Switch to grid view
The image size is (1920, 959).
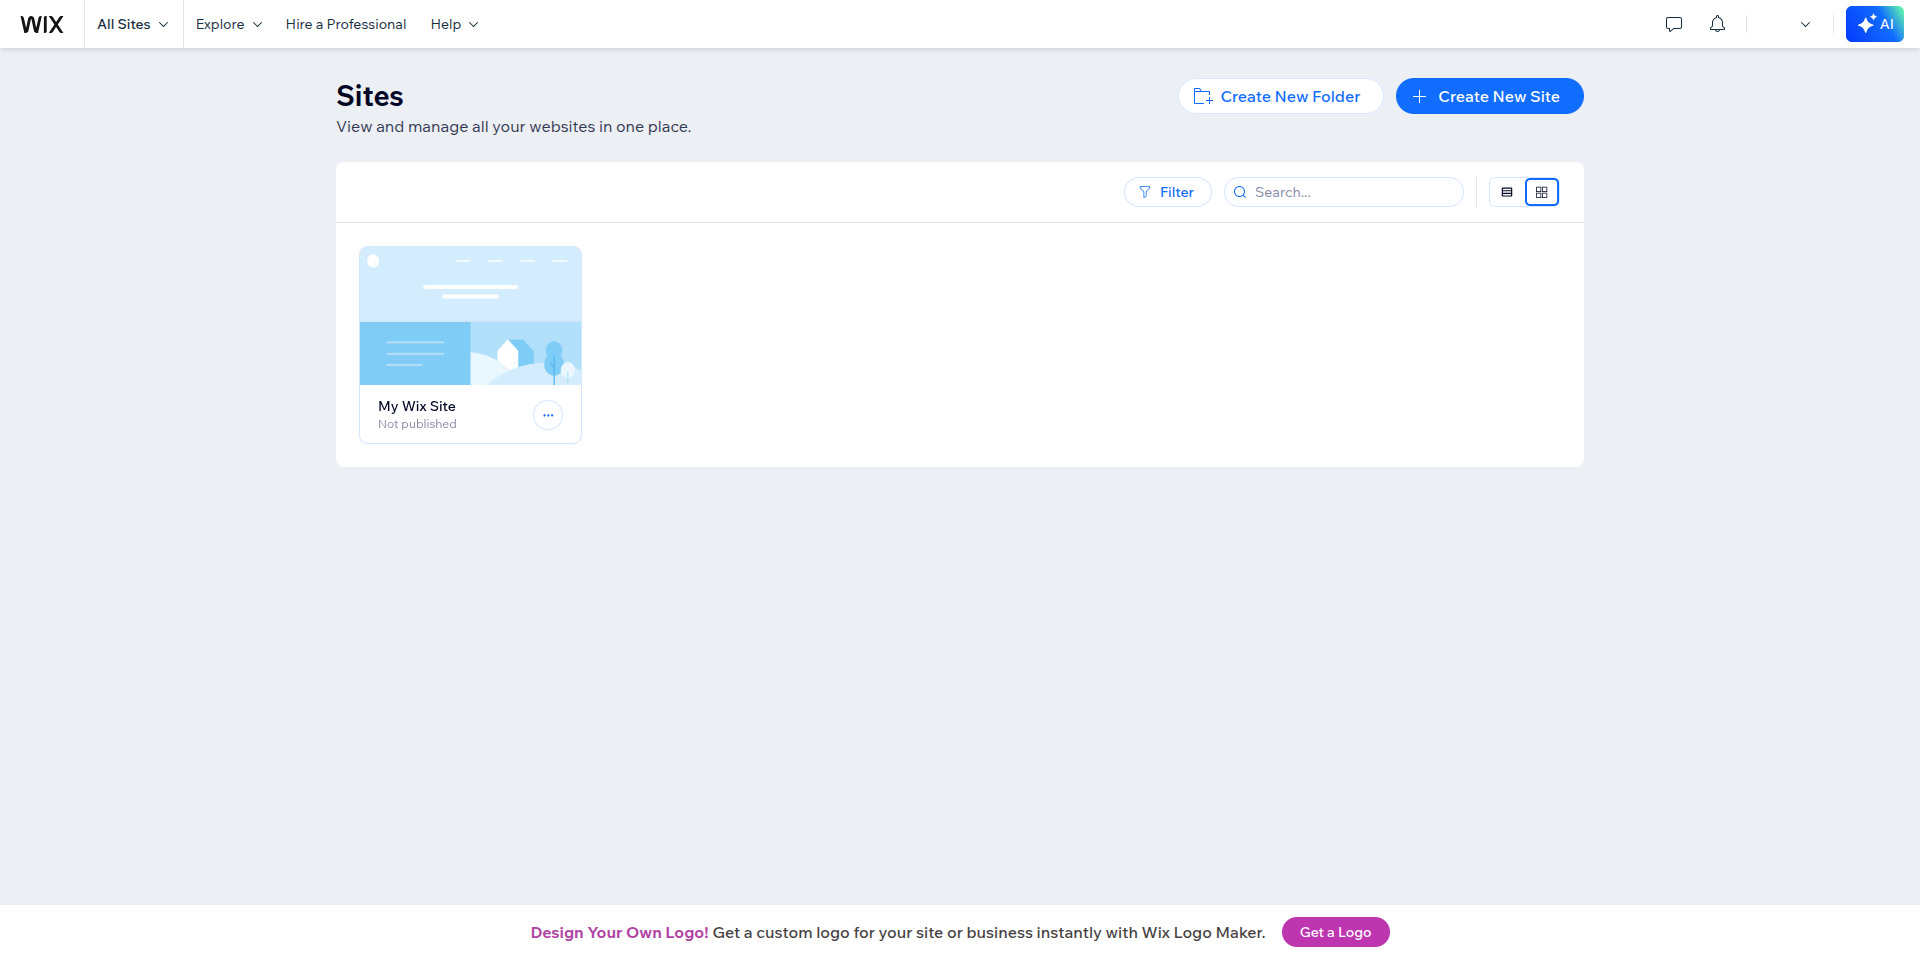[x=1541, y=192]
